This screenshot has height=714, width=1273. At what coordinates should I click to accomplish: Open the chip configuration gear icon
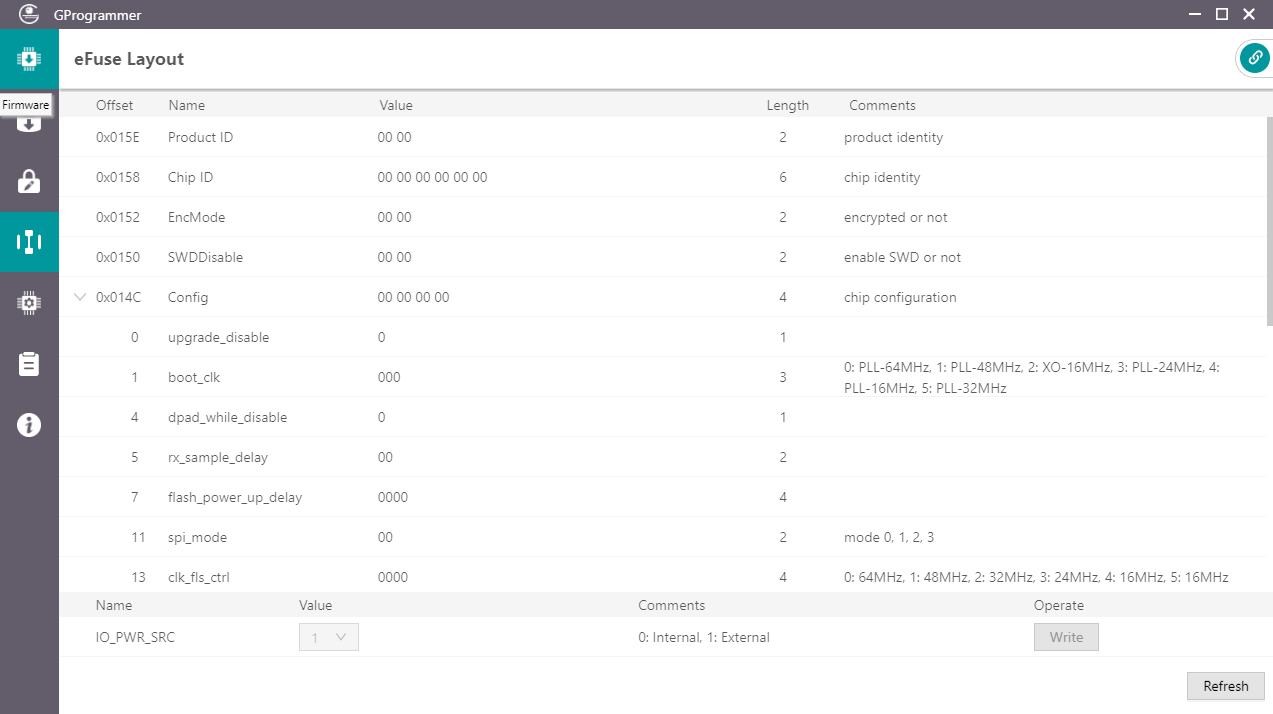[29, 303]
